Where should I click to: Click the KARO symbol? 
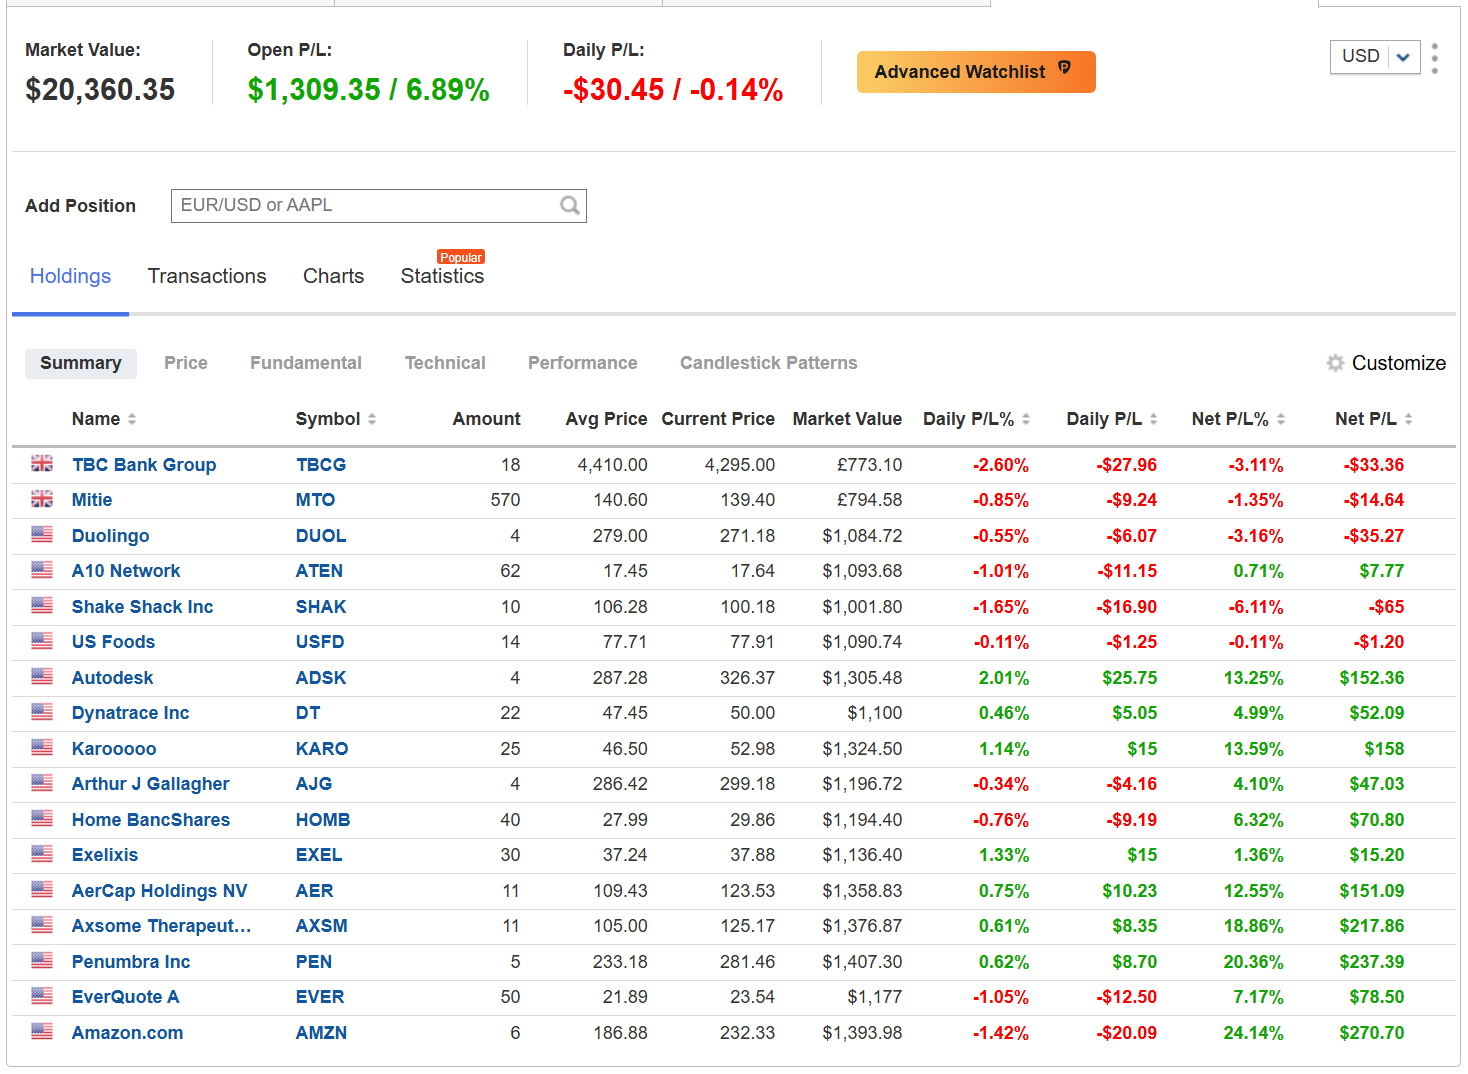click(322, 749)
